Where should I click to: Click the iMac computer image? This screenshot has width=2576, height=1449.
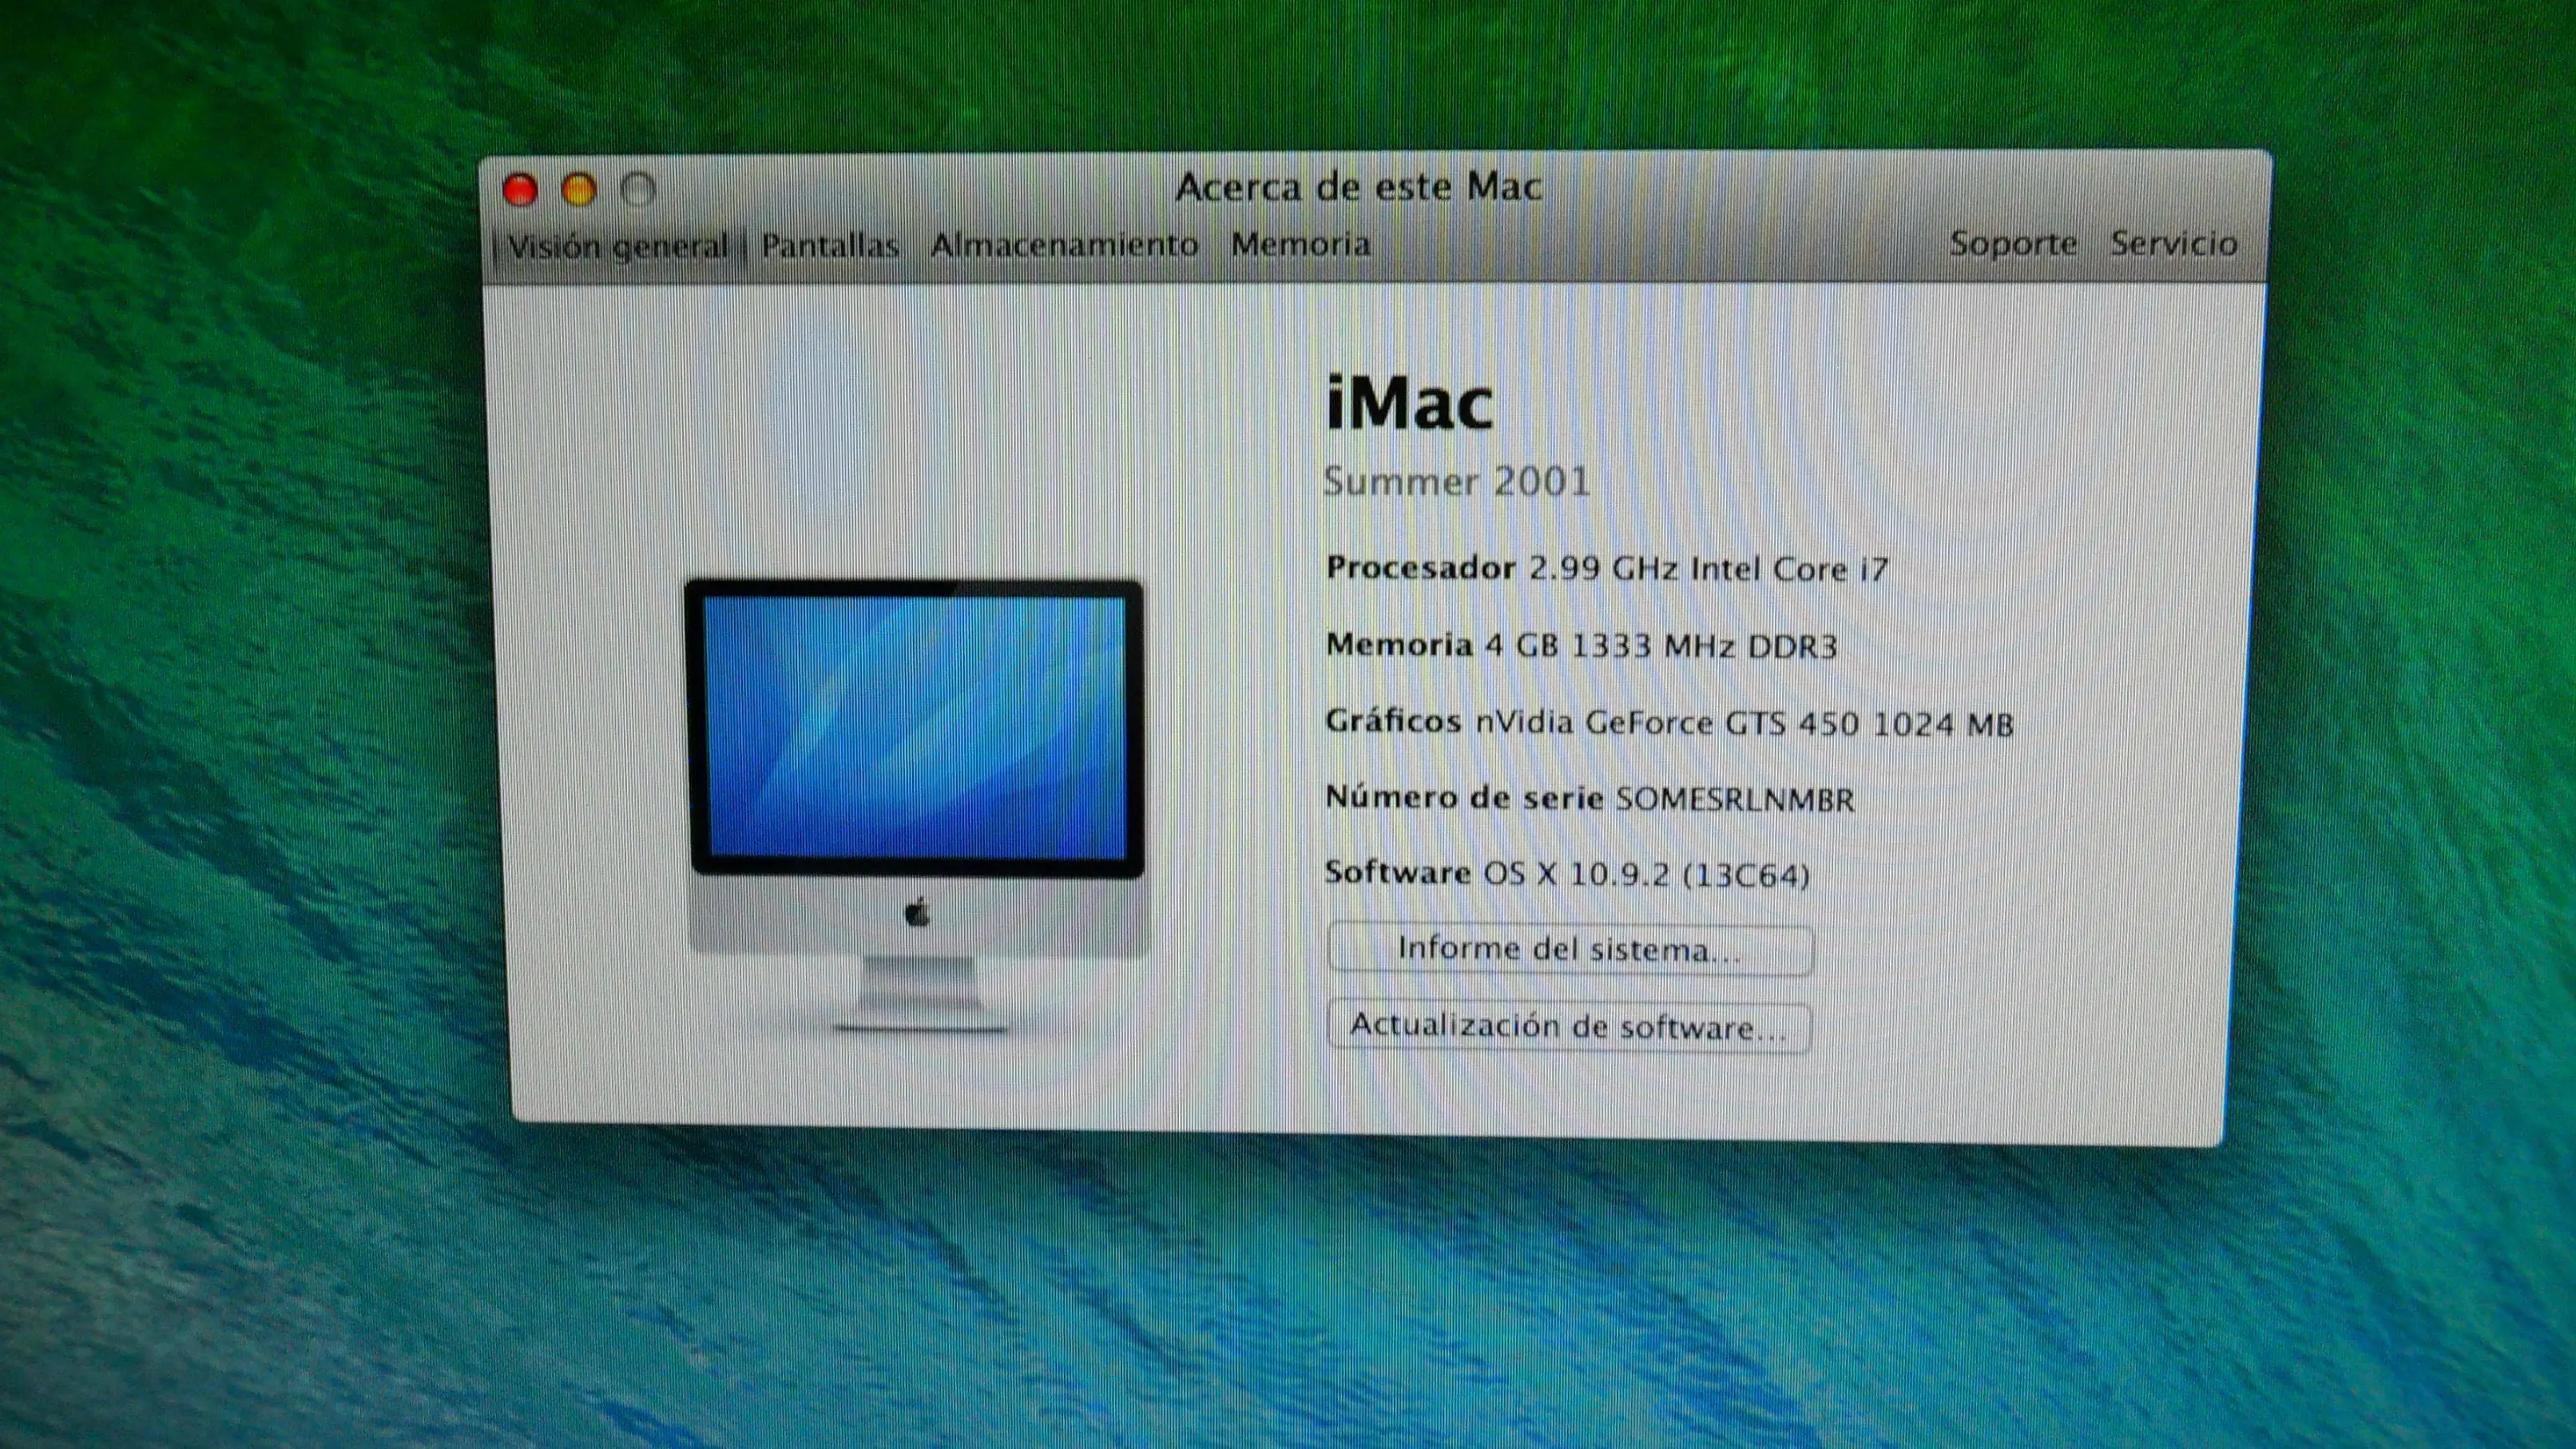pos(917,805)
